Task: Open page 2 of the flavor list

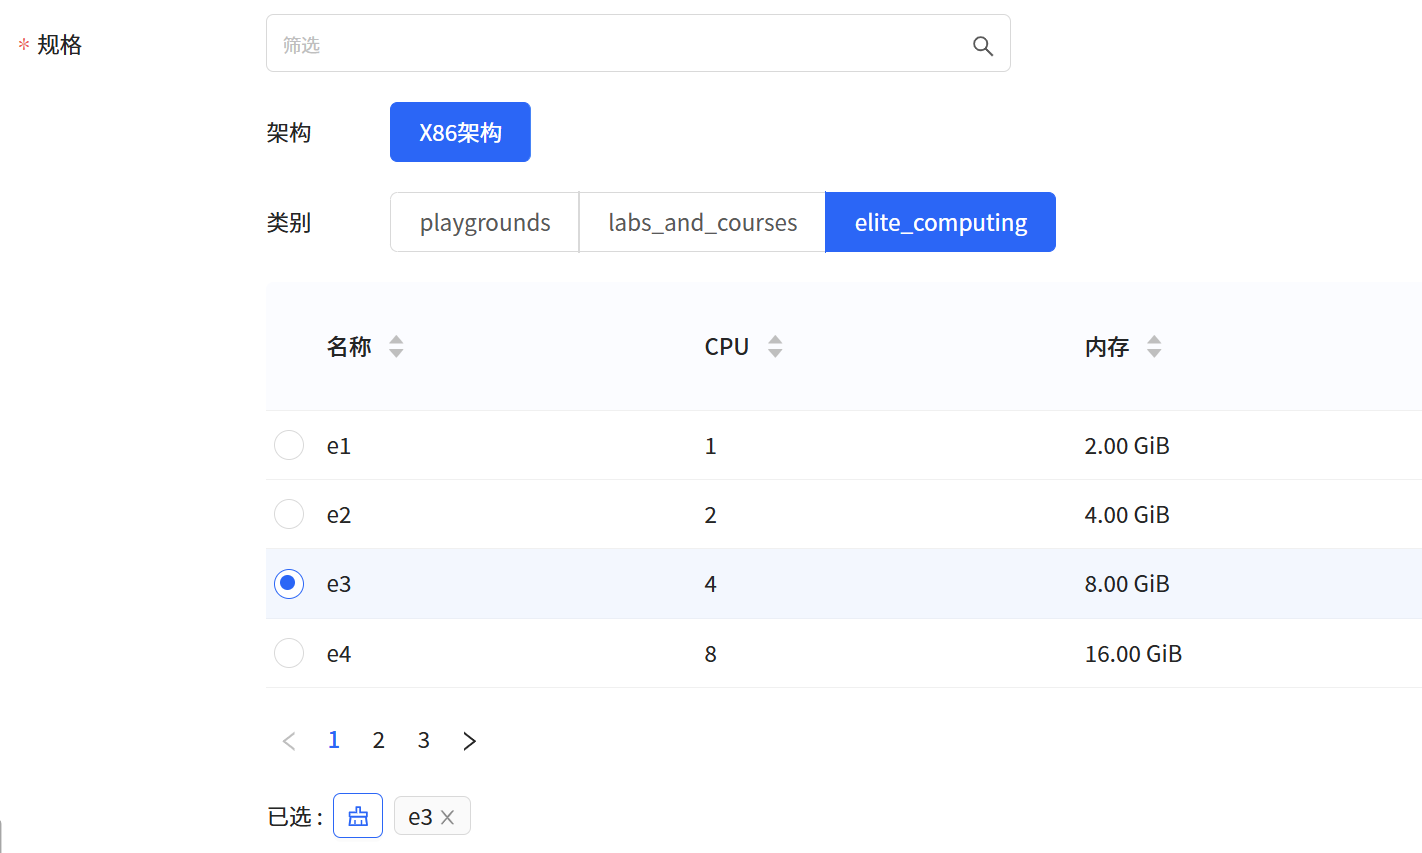Action: tap(378, 740)
